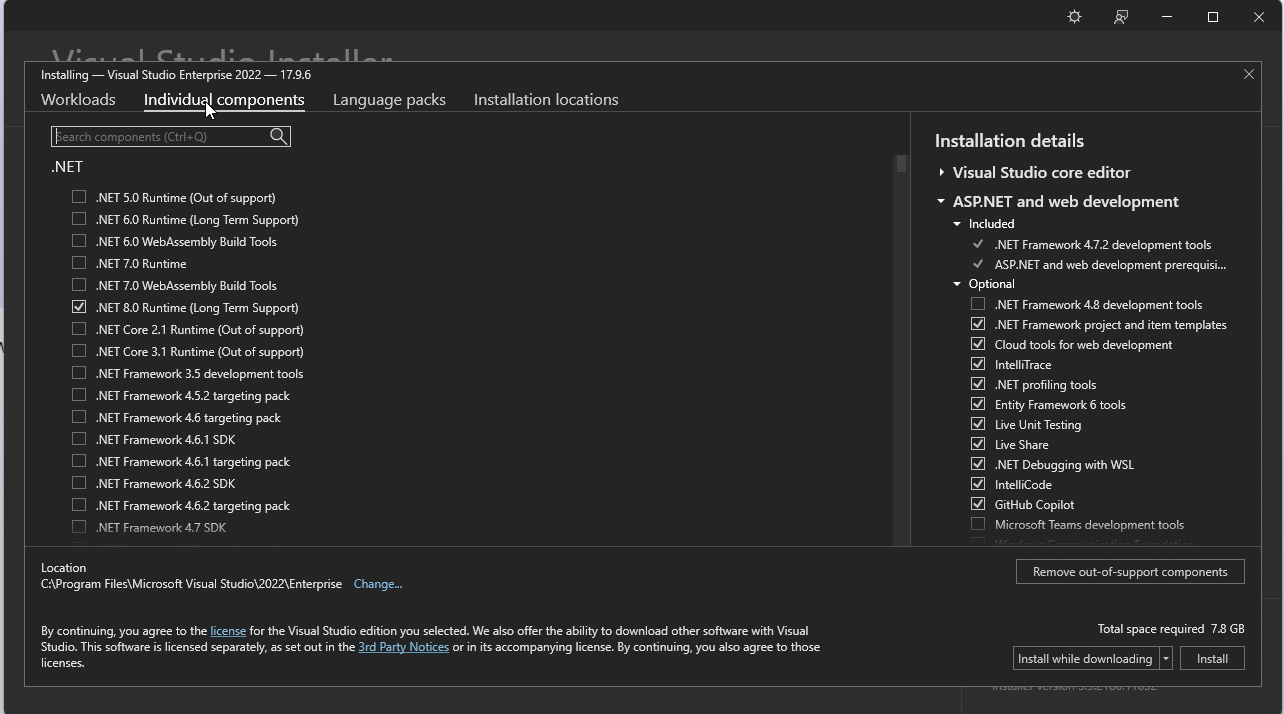The image size is (1284, 714).
Task: Uncheck .NET Framework project and item templates
Action: click(978, 324)
